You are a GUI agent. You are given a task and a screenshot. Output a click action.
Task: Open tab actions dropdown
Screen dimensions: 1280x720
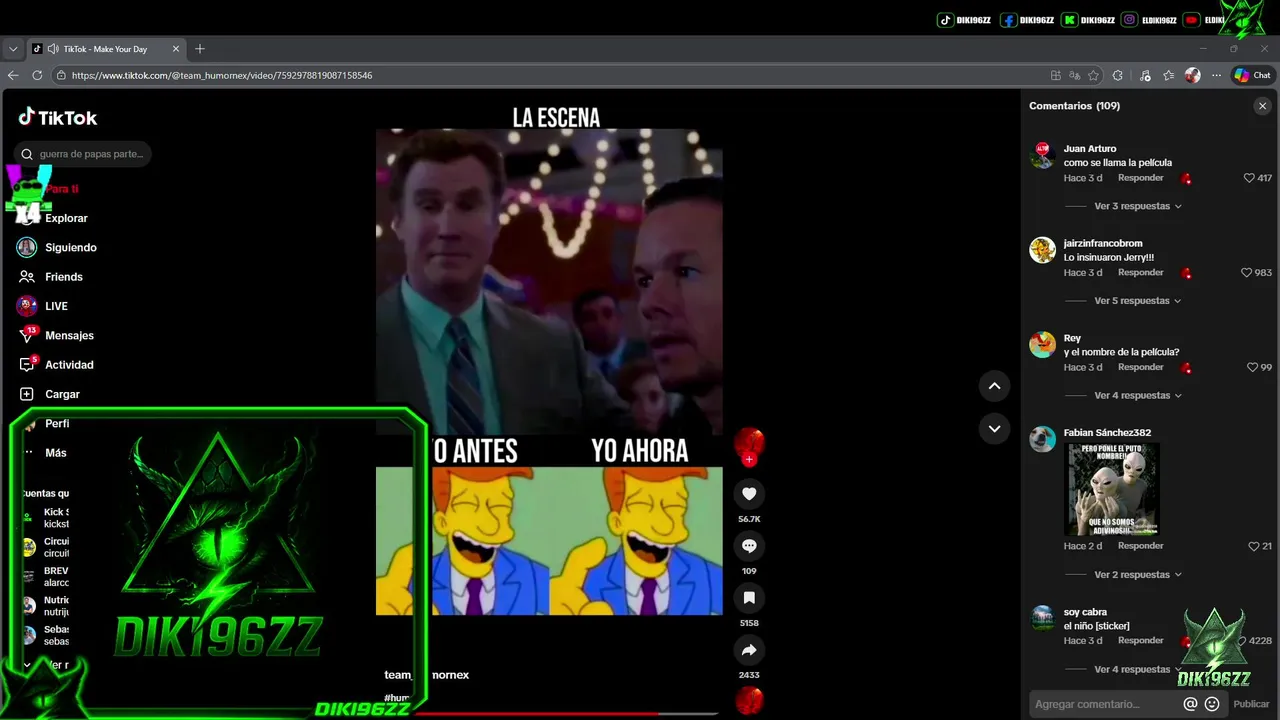click(x=13, y=49)
